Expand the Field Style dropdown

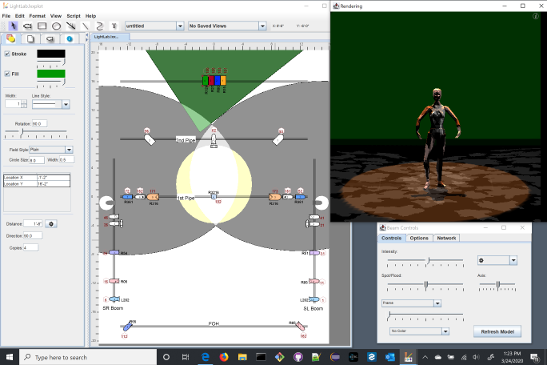(69, 150)
